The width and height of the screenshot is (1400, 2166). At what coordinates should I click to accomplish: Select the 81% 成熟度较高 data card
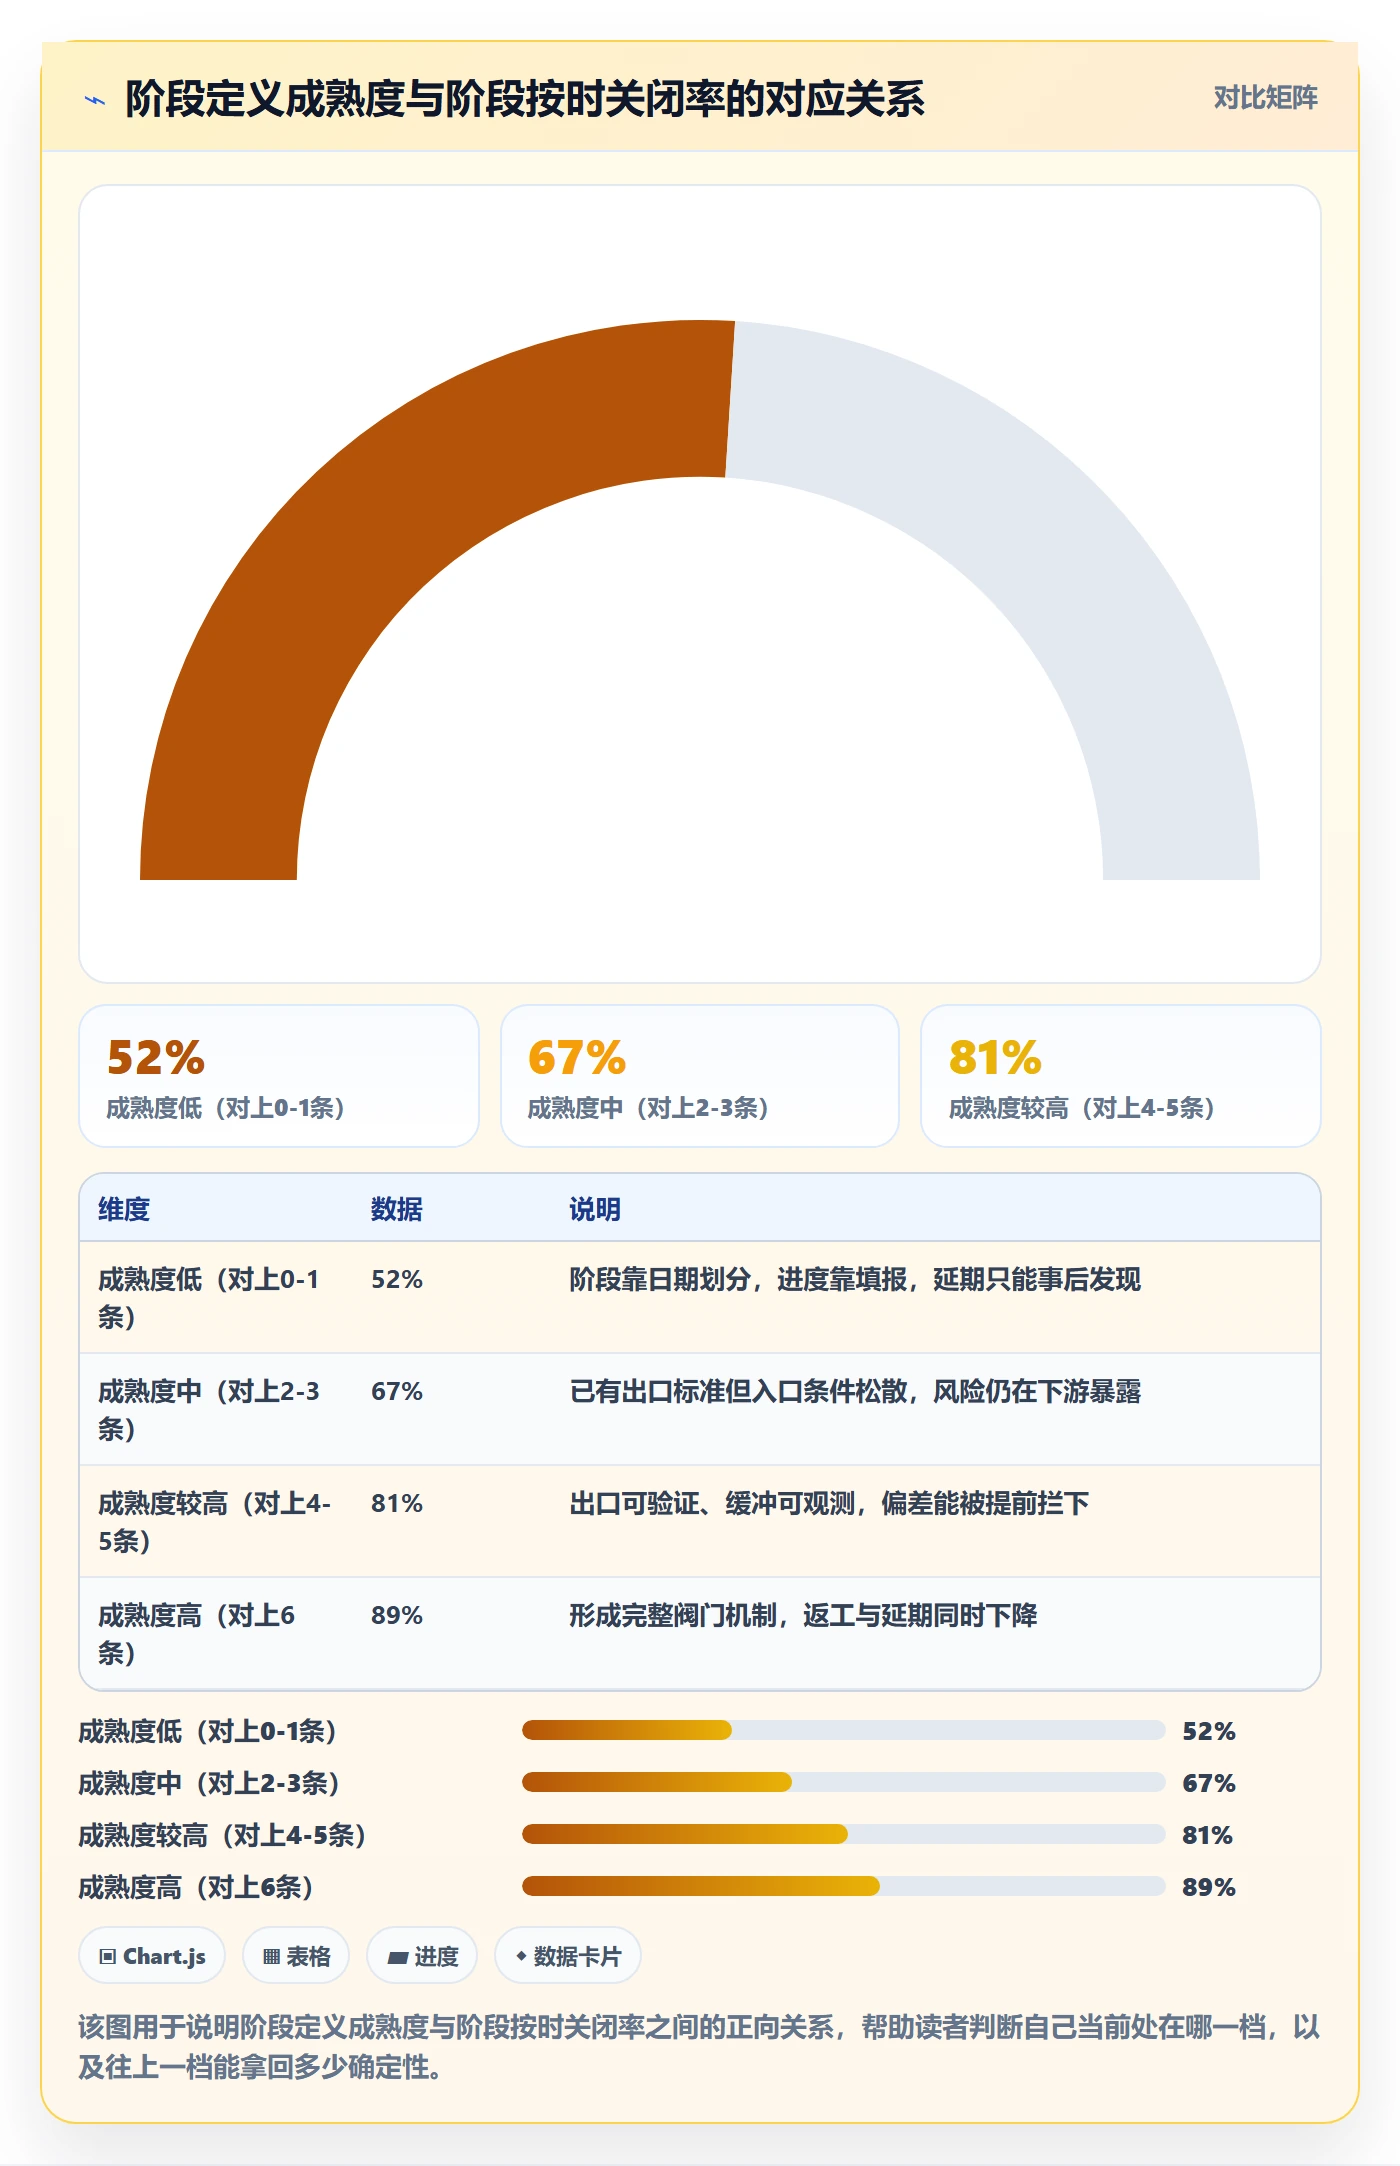point(1121,1076)
